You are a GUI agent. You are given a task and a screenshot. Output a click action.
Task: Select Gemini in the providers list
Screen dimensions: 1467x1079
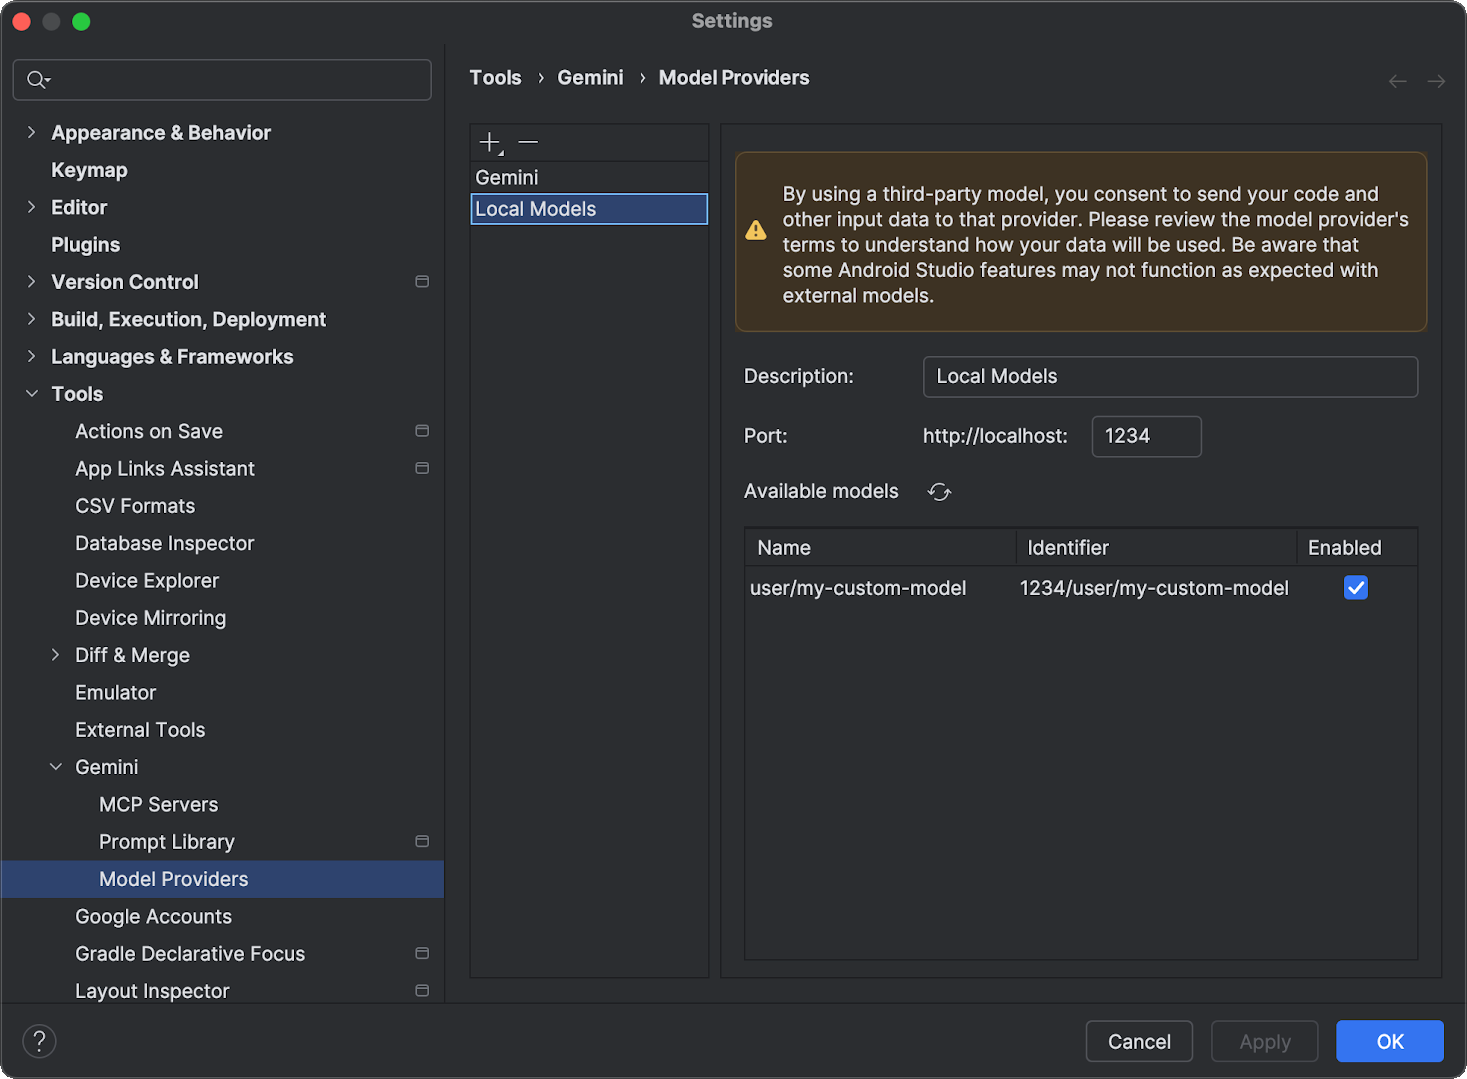507,177
